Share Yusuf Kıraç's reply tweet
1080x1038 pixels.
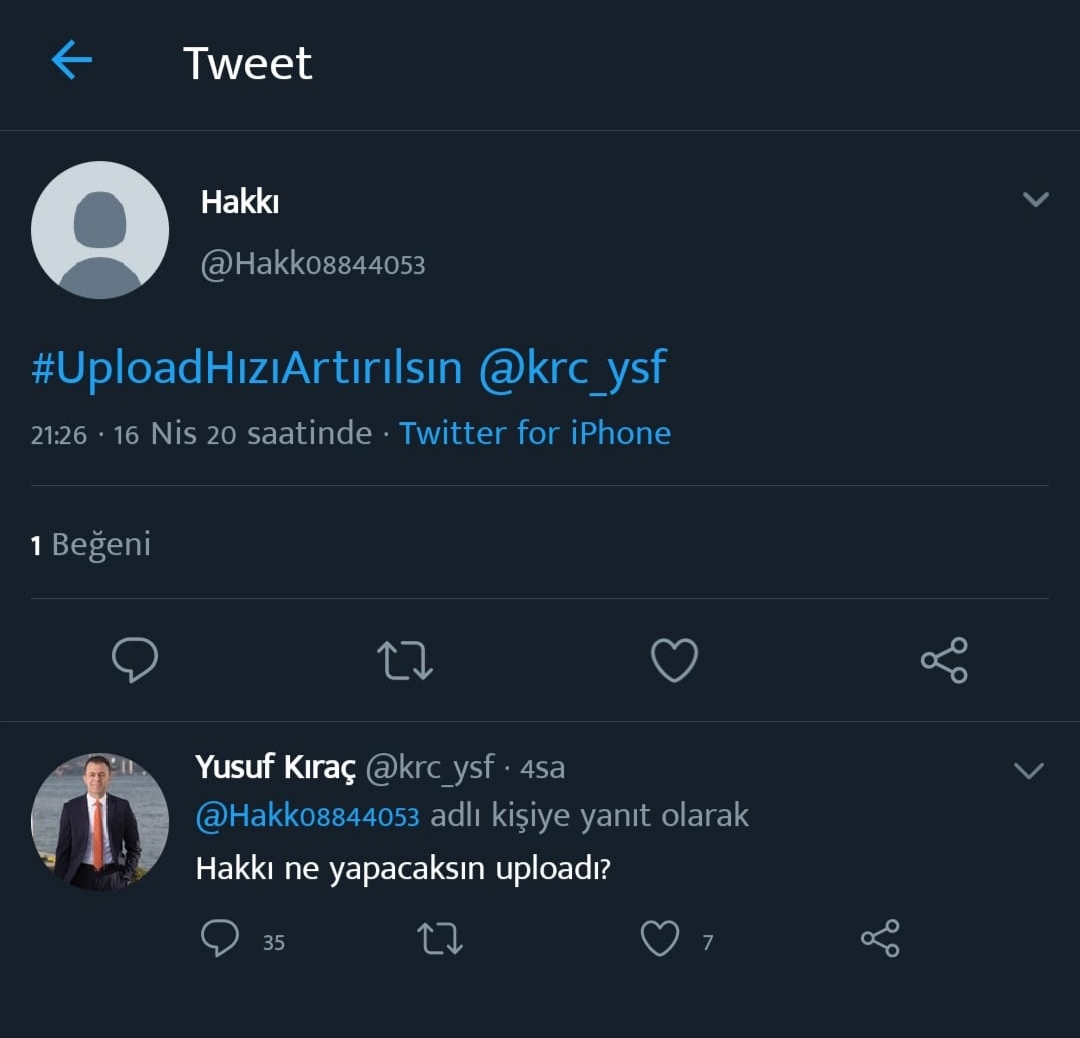pos(880,939)
